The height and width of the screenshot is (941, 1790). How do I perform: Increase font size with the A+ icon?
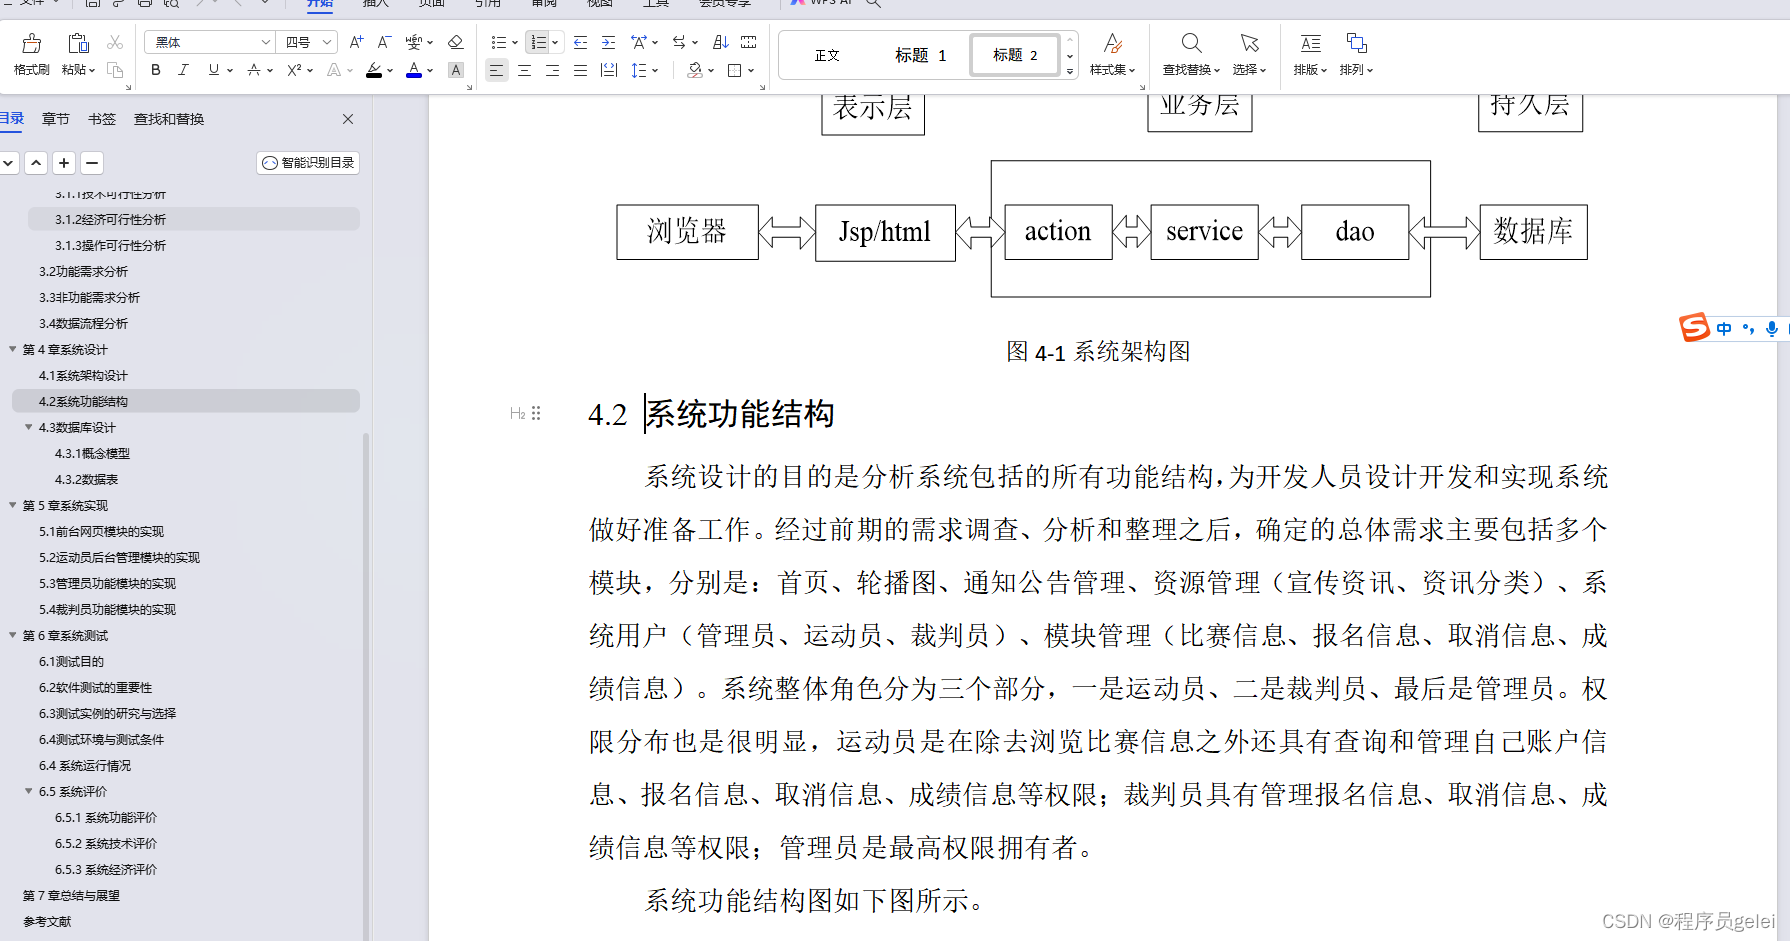[356, 42]
